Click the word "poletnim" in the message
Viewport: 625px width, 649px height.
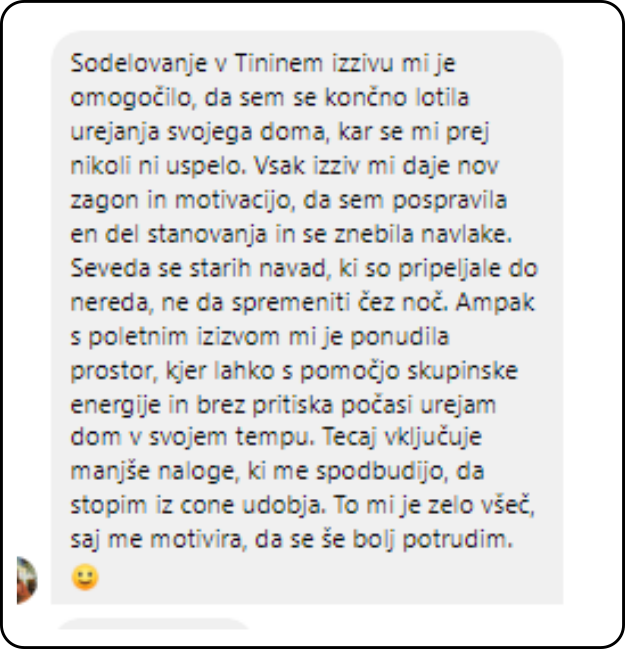(x=138, y=337)
